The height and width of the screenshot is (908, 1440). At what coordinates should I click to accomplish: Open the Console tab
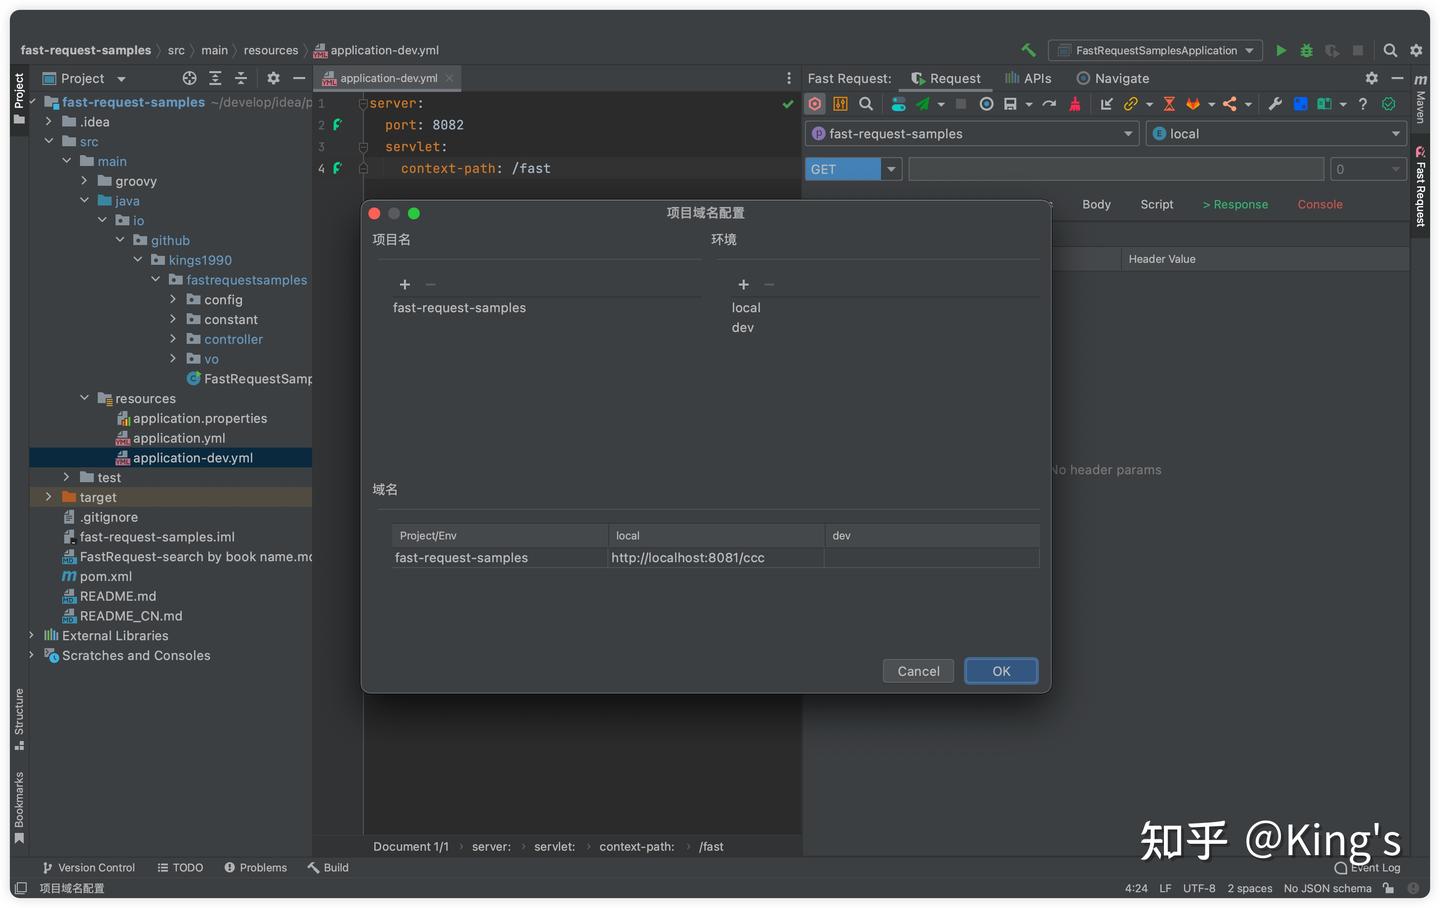click(1320, 204)
